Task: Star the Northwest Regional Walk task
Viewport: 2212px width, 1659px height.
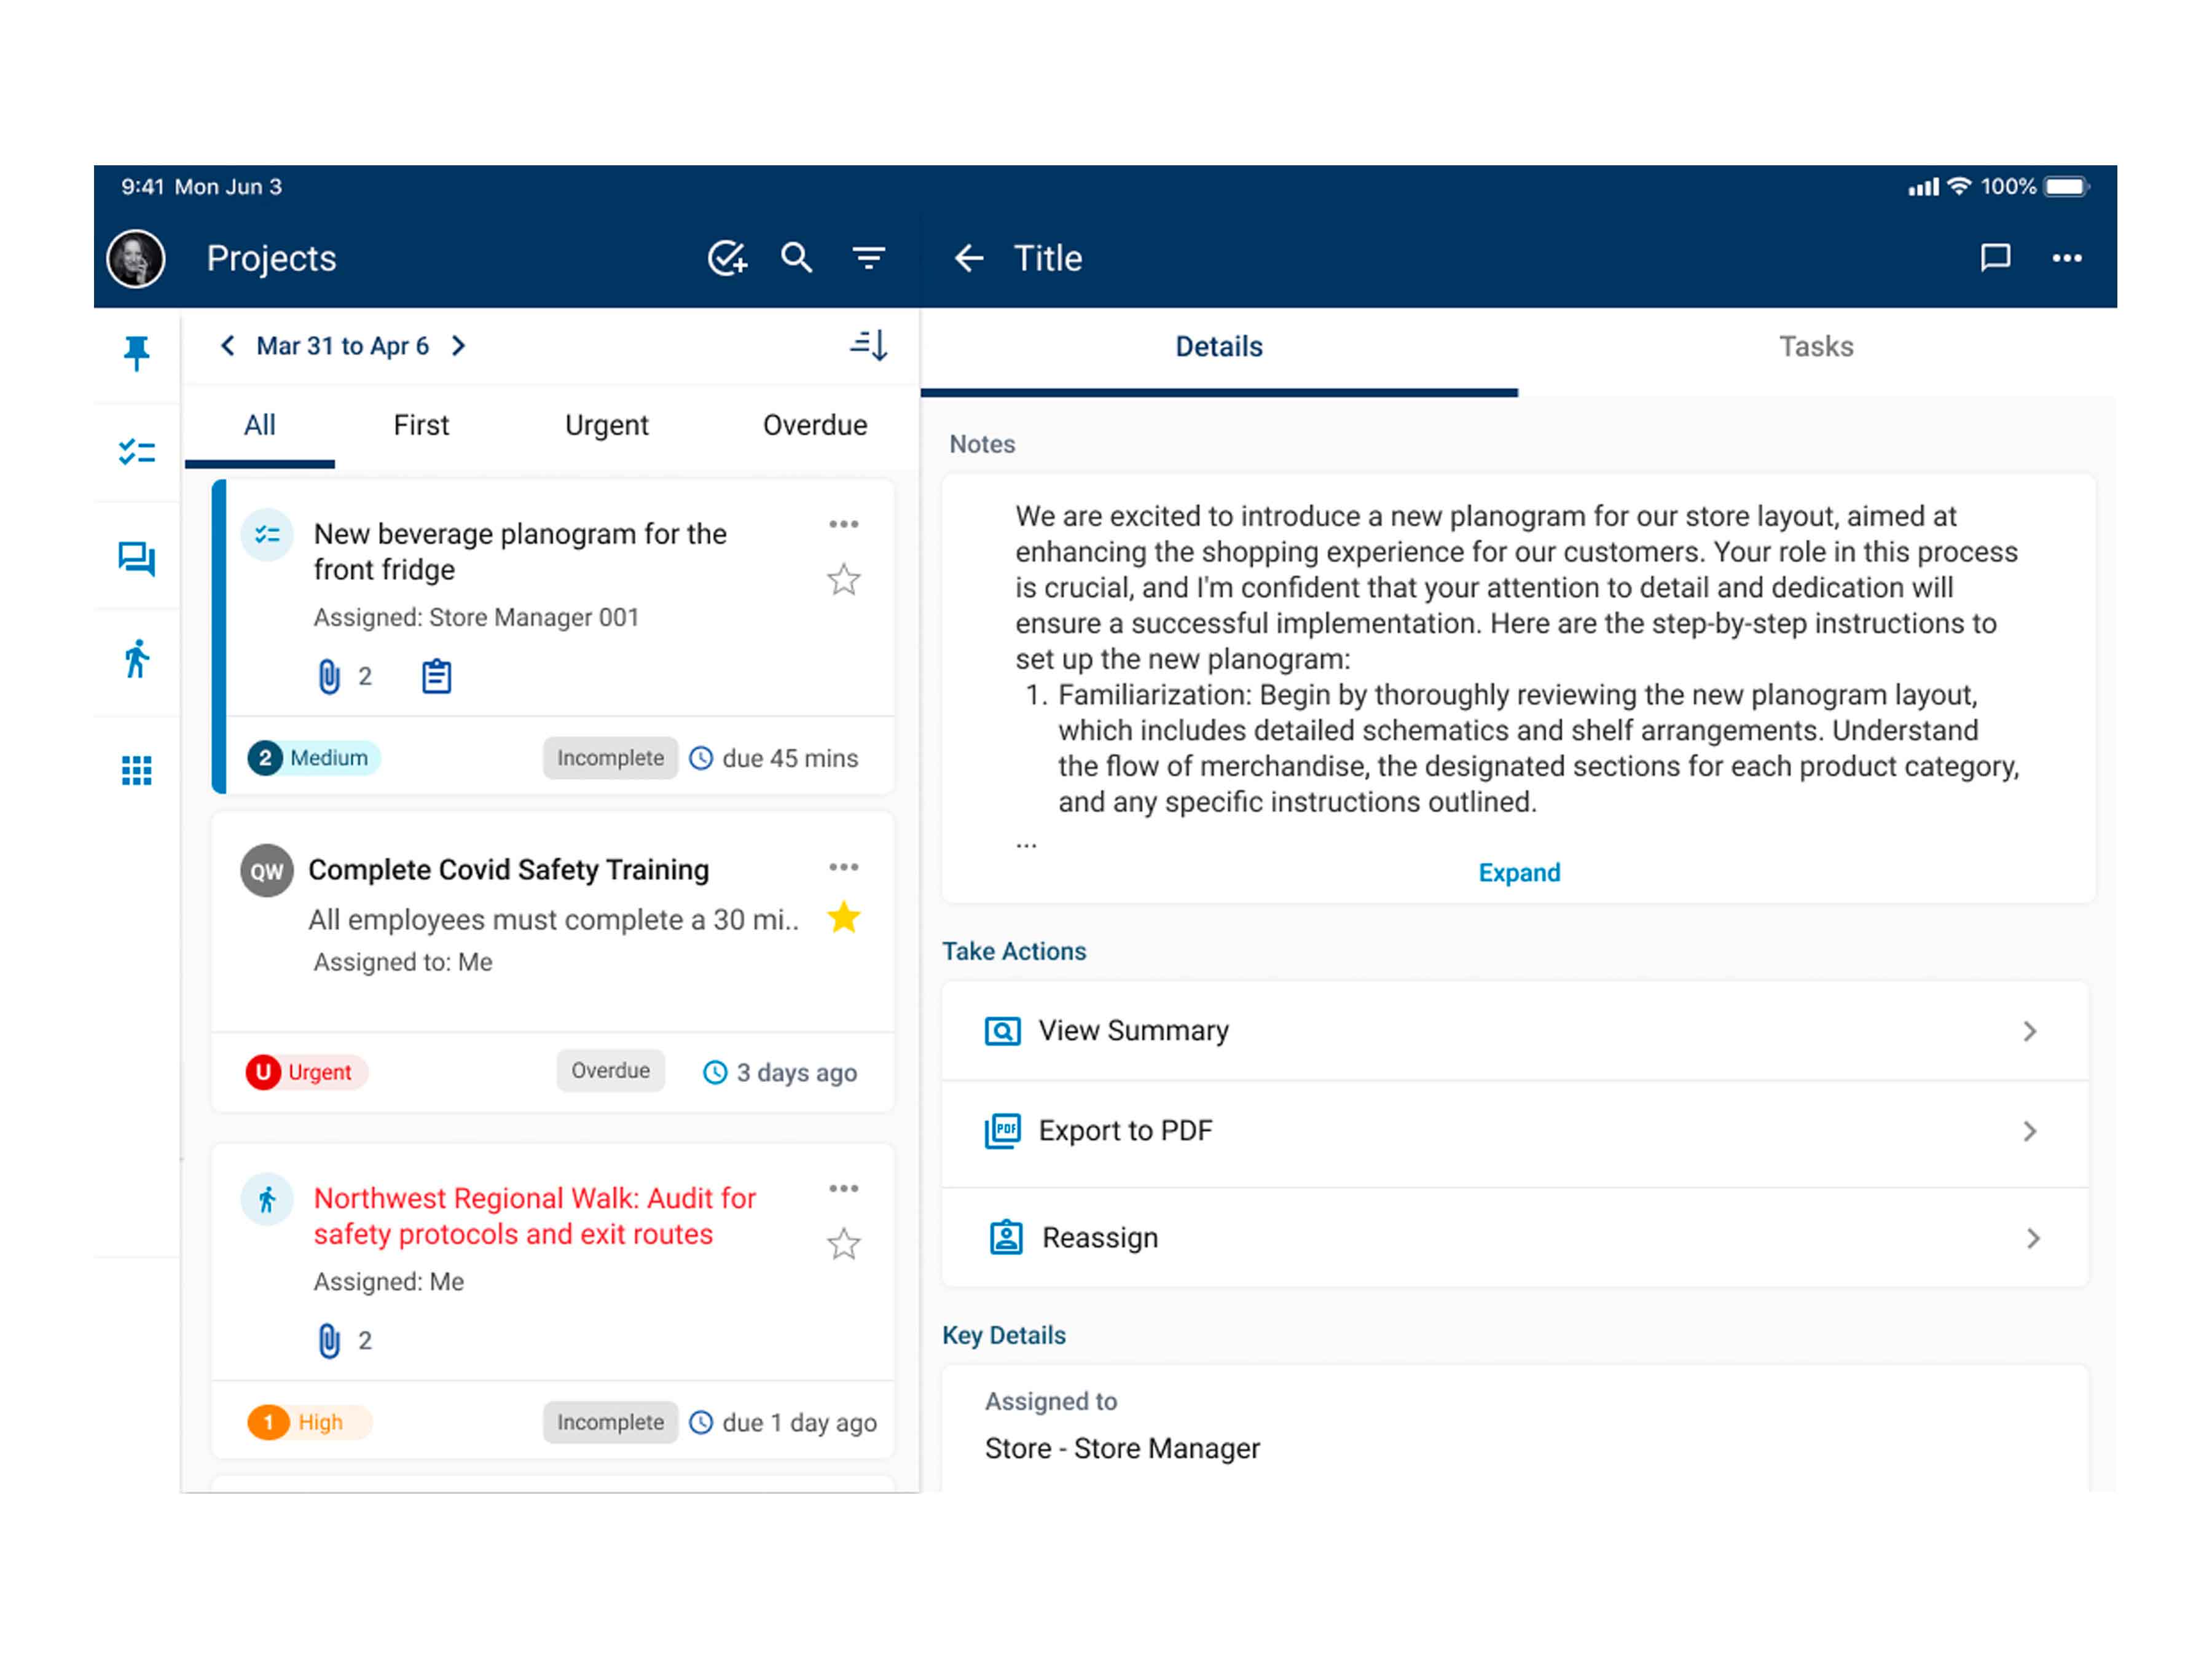Action: [x=843, y=1244]
